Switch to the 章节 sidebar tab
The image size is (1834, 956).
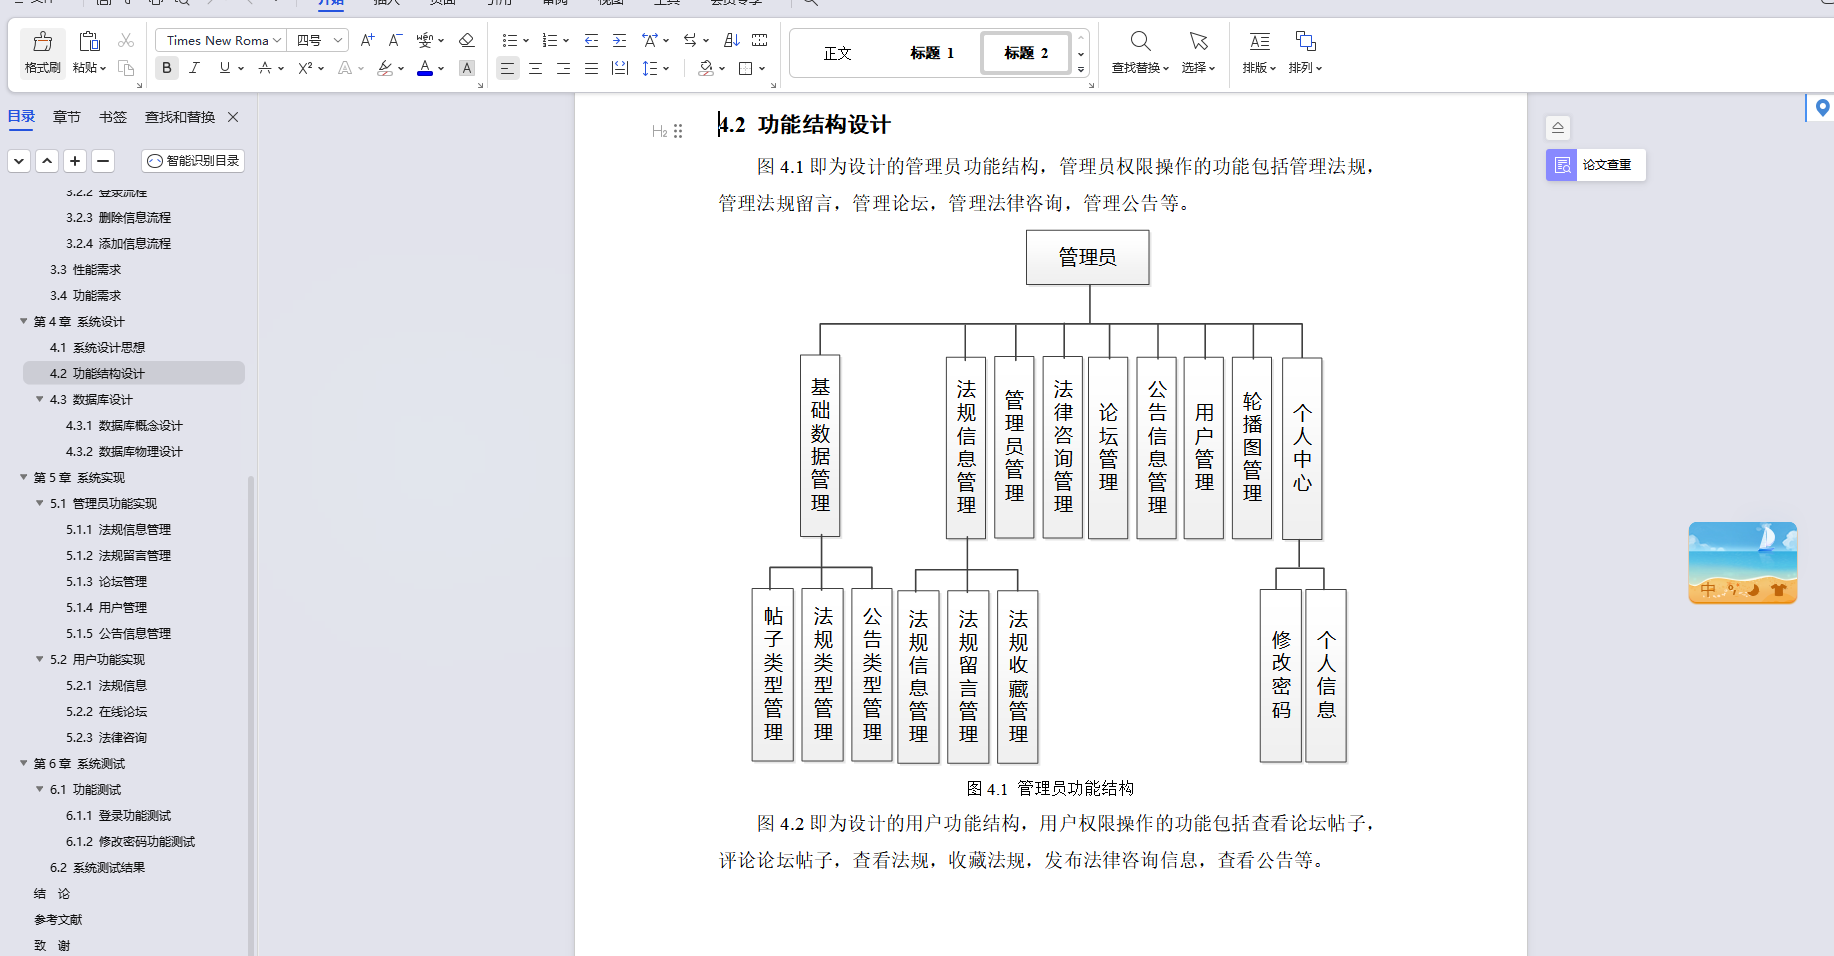click(x=66, y=116)
